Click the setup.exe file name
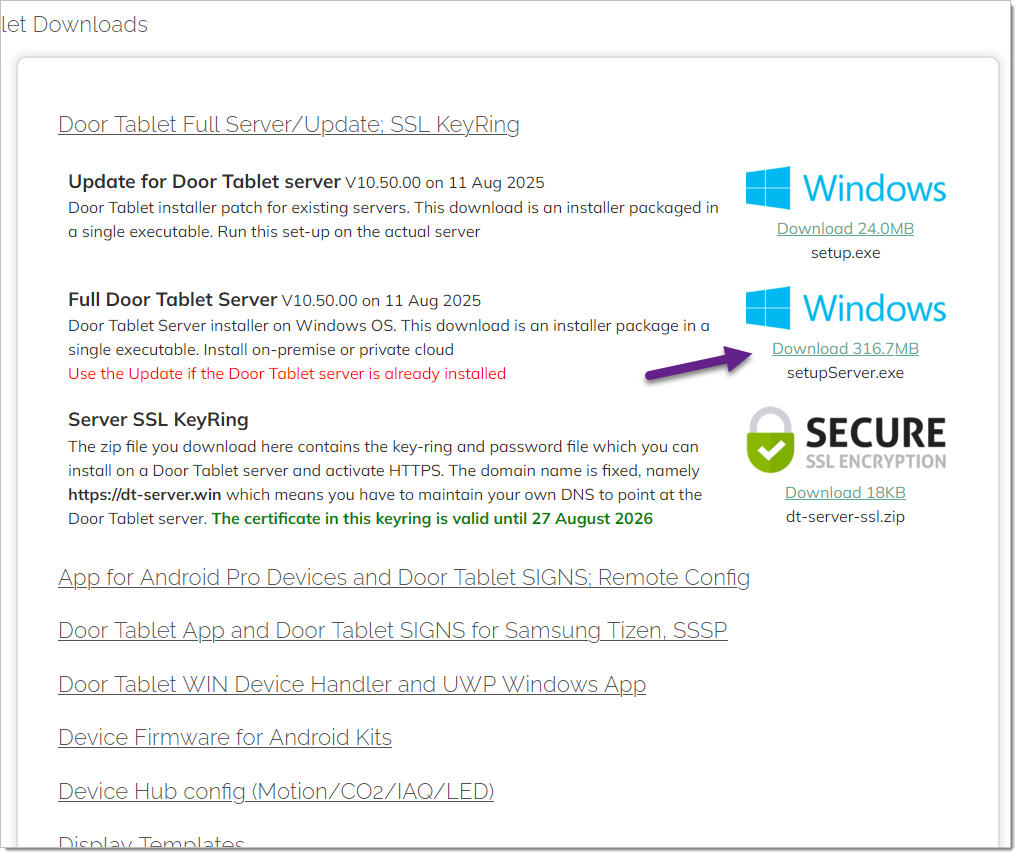Image resolution: width=1019 pixels, height=856 pixels. click(x=845, y=253)
